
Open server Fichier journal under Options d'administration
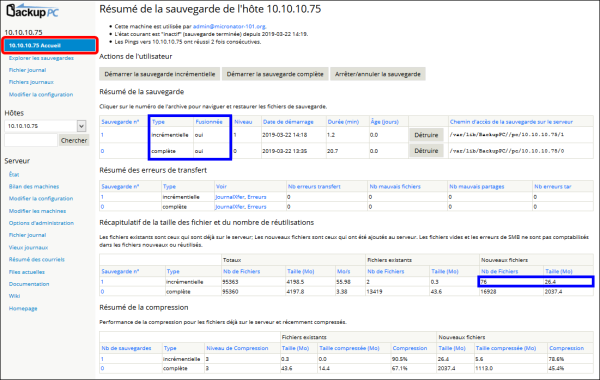27,235
